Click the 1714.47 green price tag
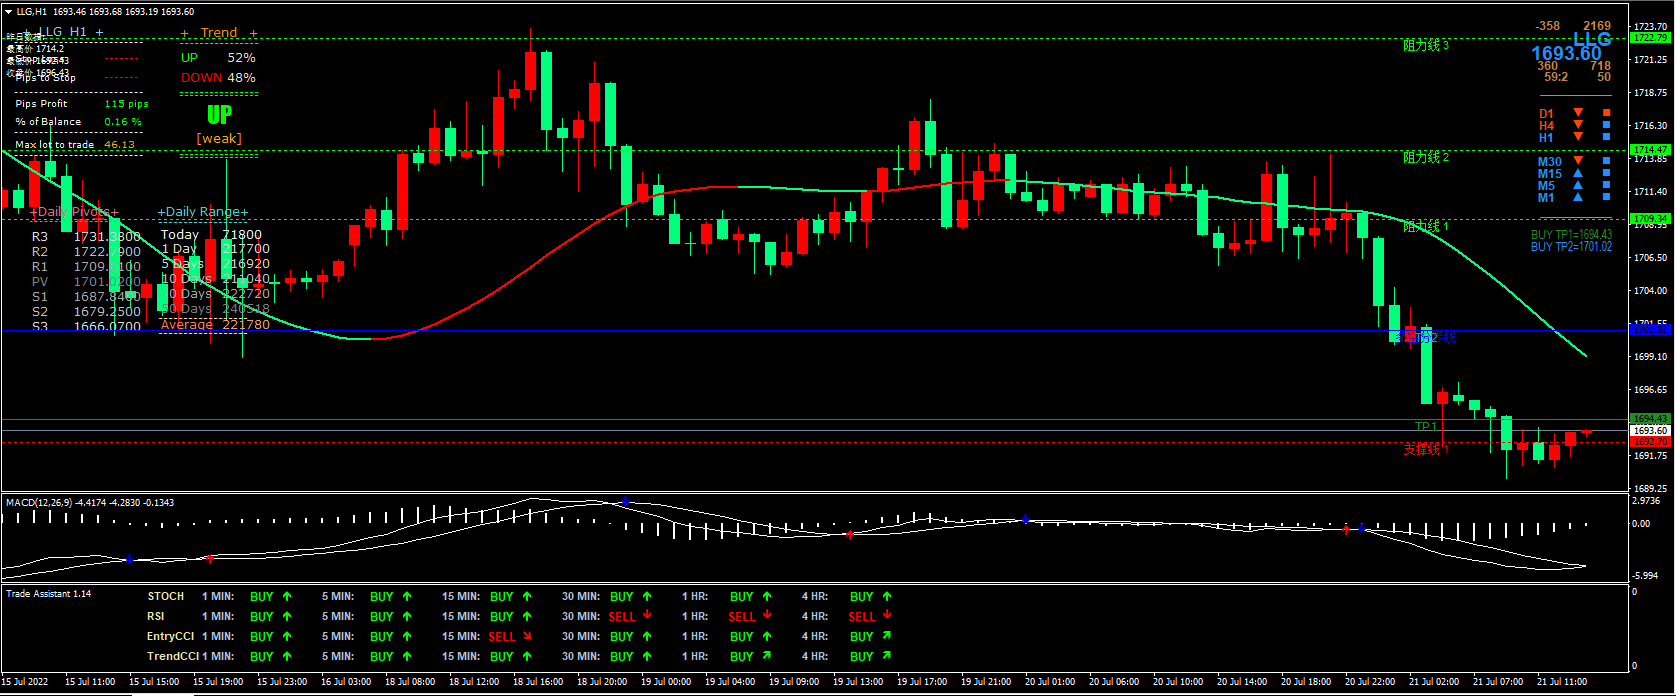 click(x=1650, y=150)
